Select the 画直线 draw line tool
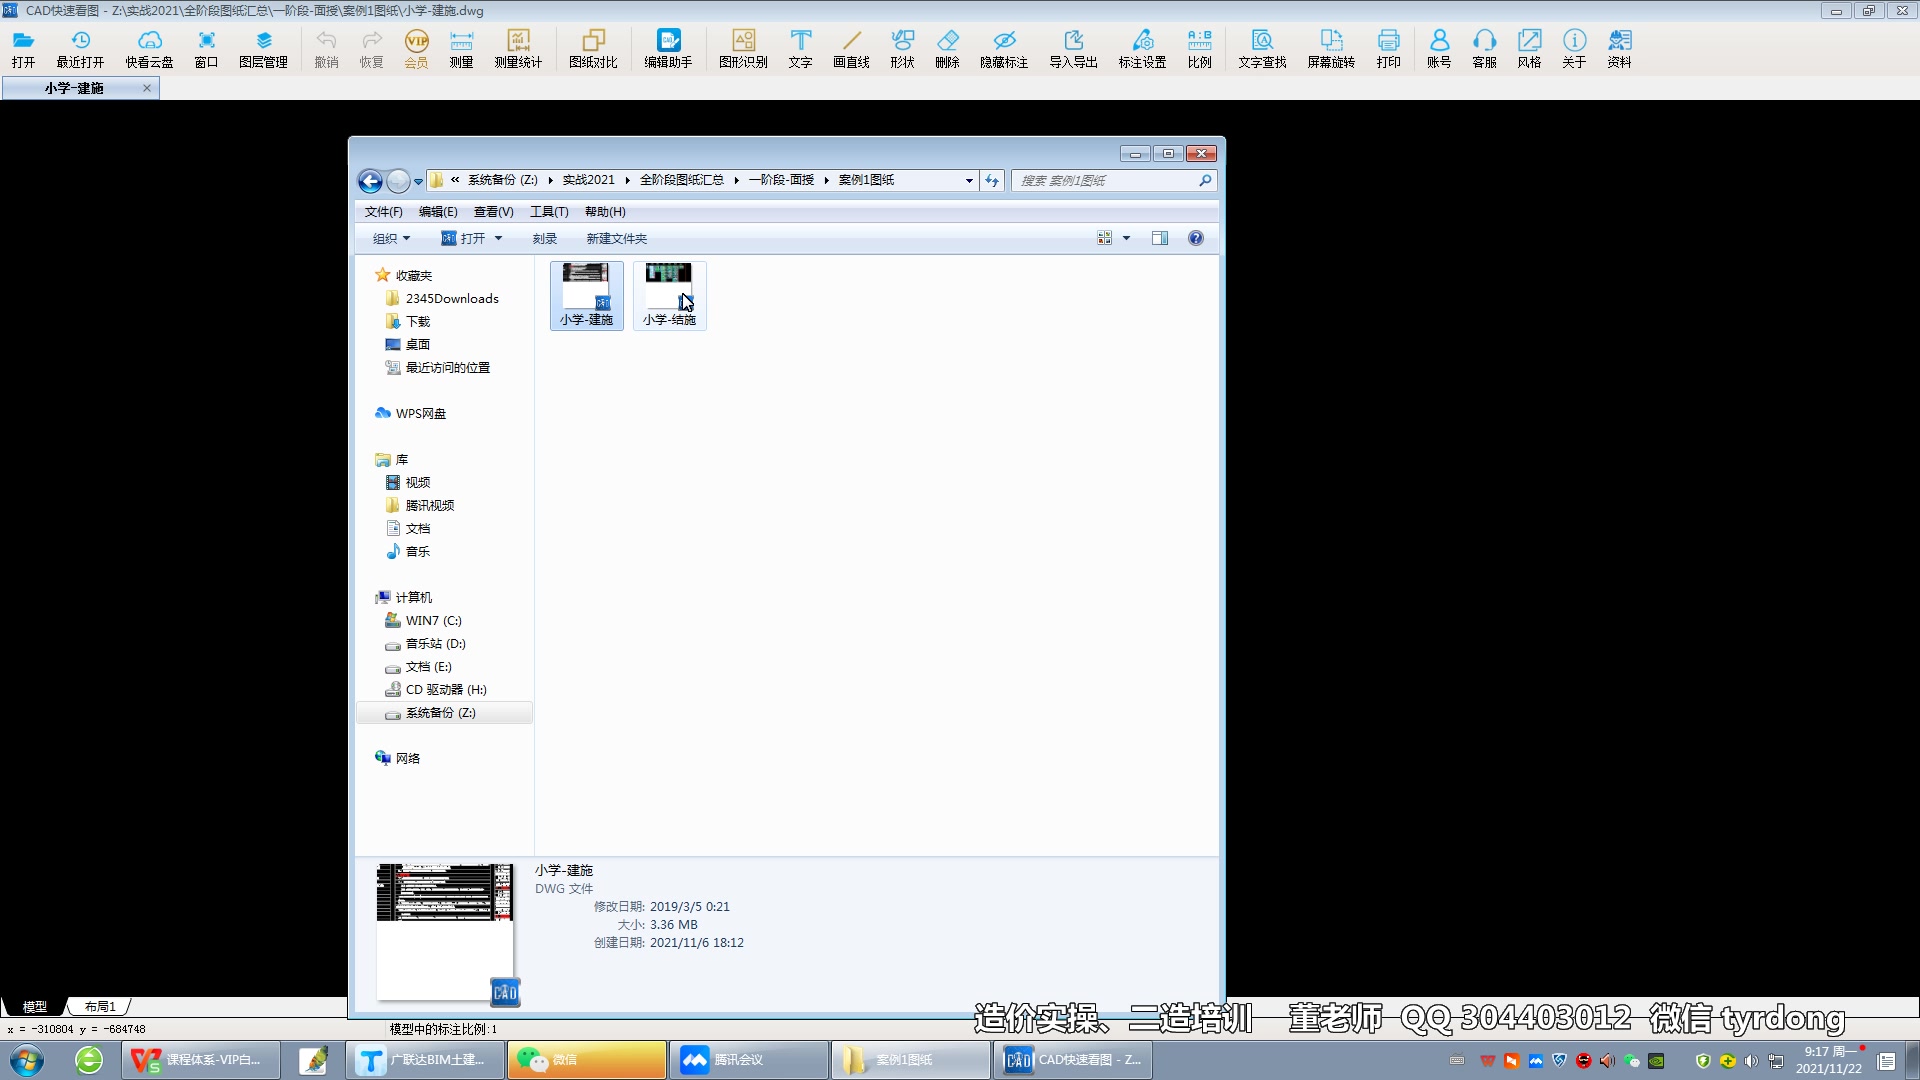The height and width of the screenshot is (1080, 1920). point(851,48)
